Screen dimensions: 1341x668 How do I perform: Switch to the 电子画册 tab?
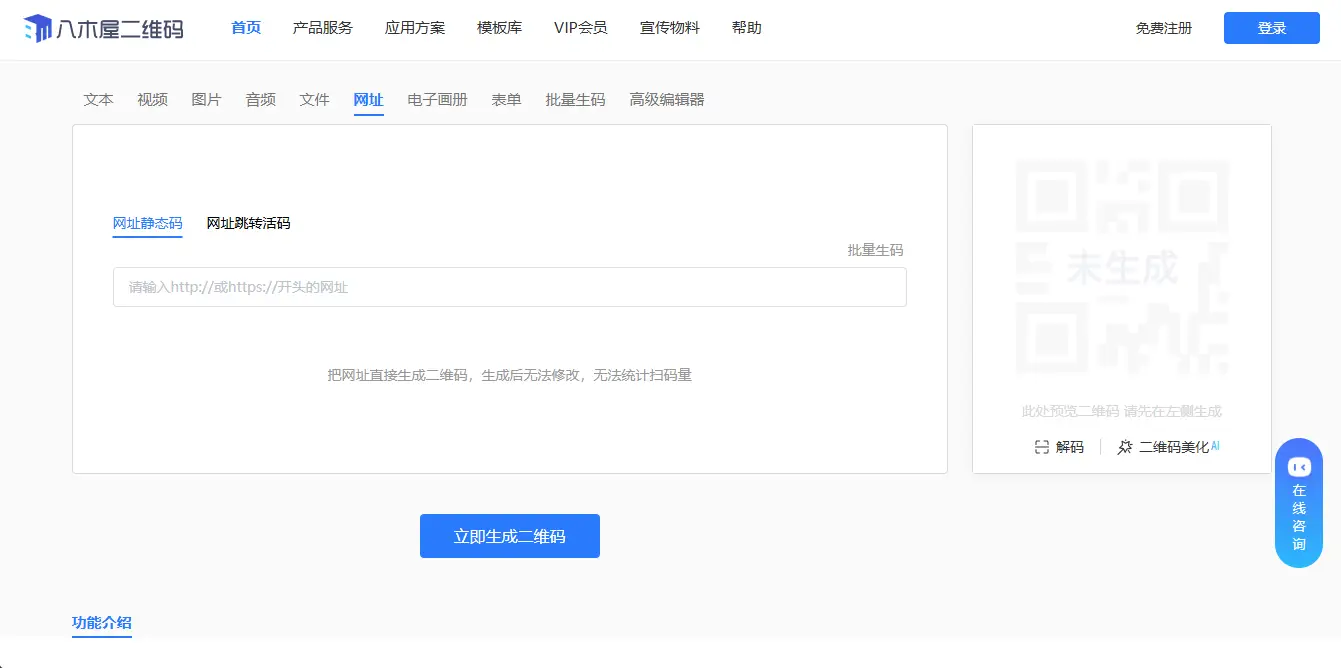tap(437, 99)
